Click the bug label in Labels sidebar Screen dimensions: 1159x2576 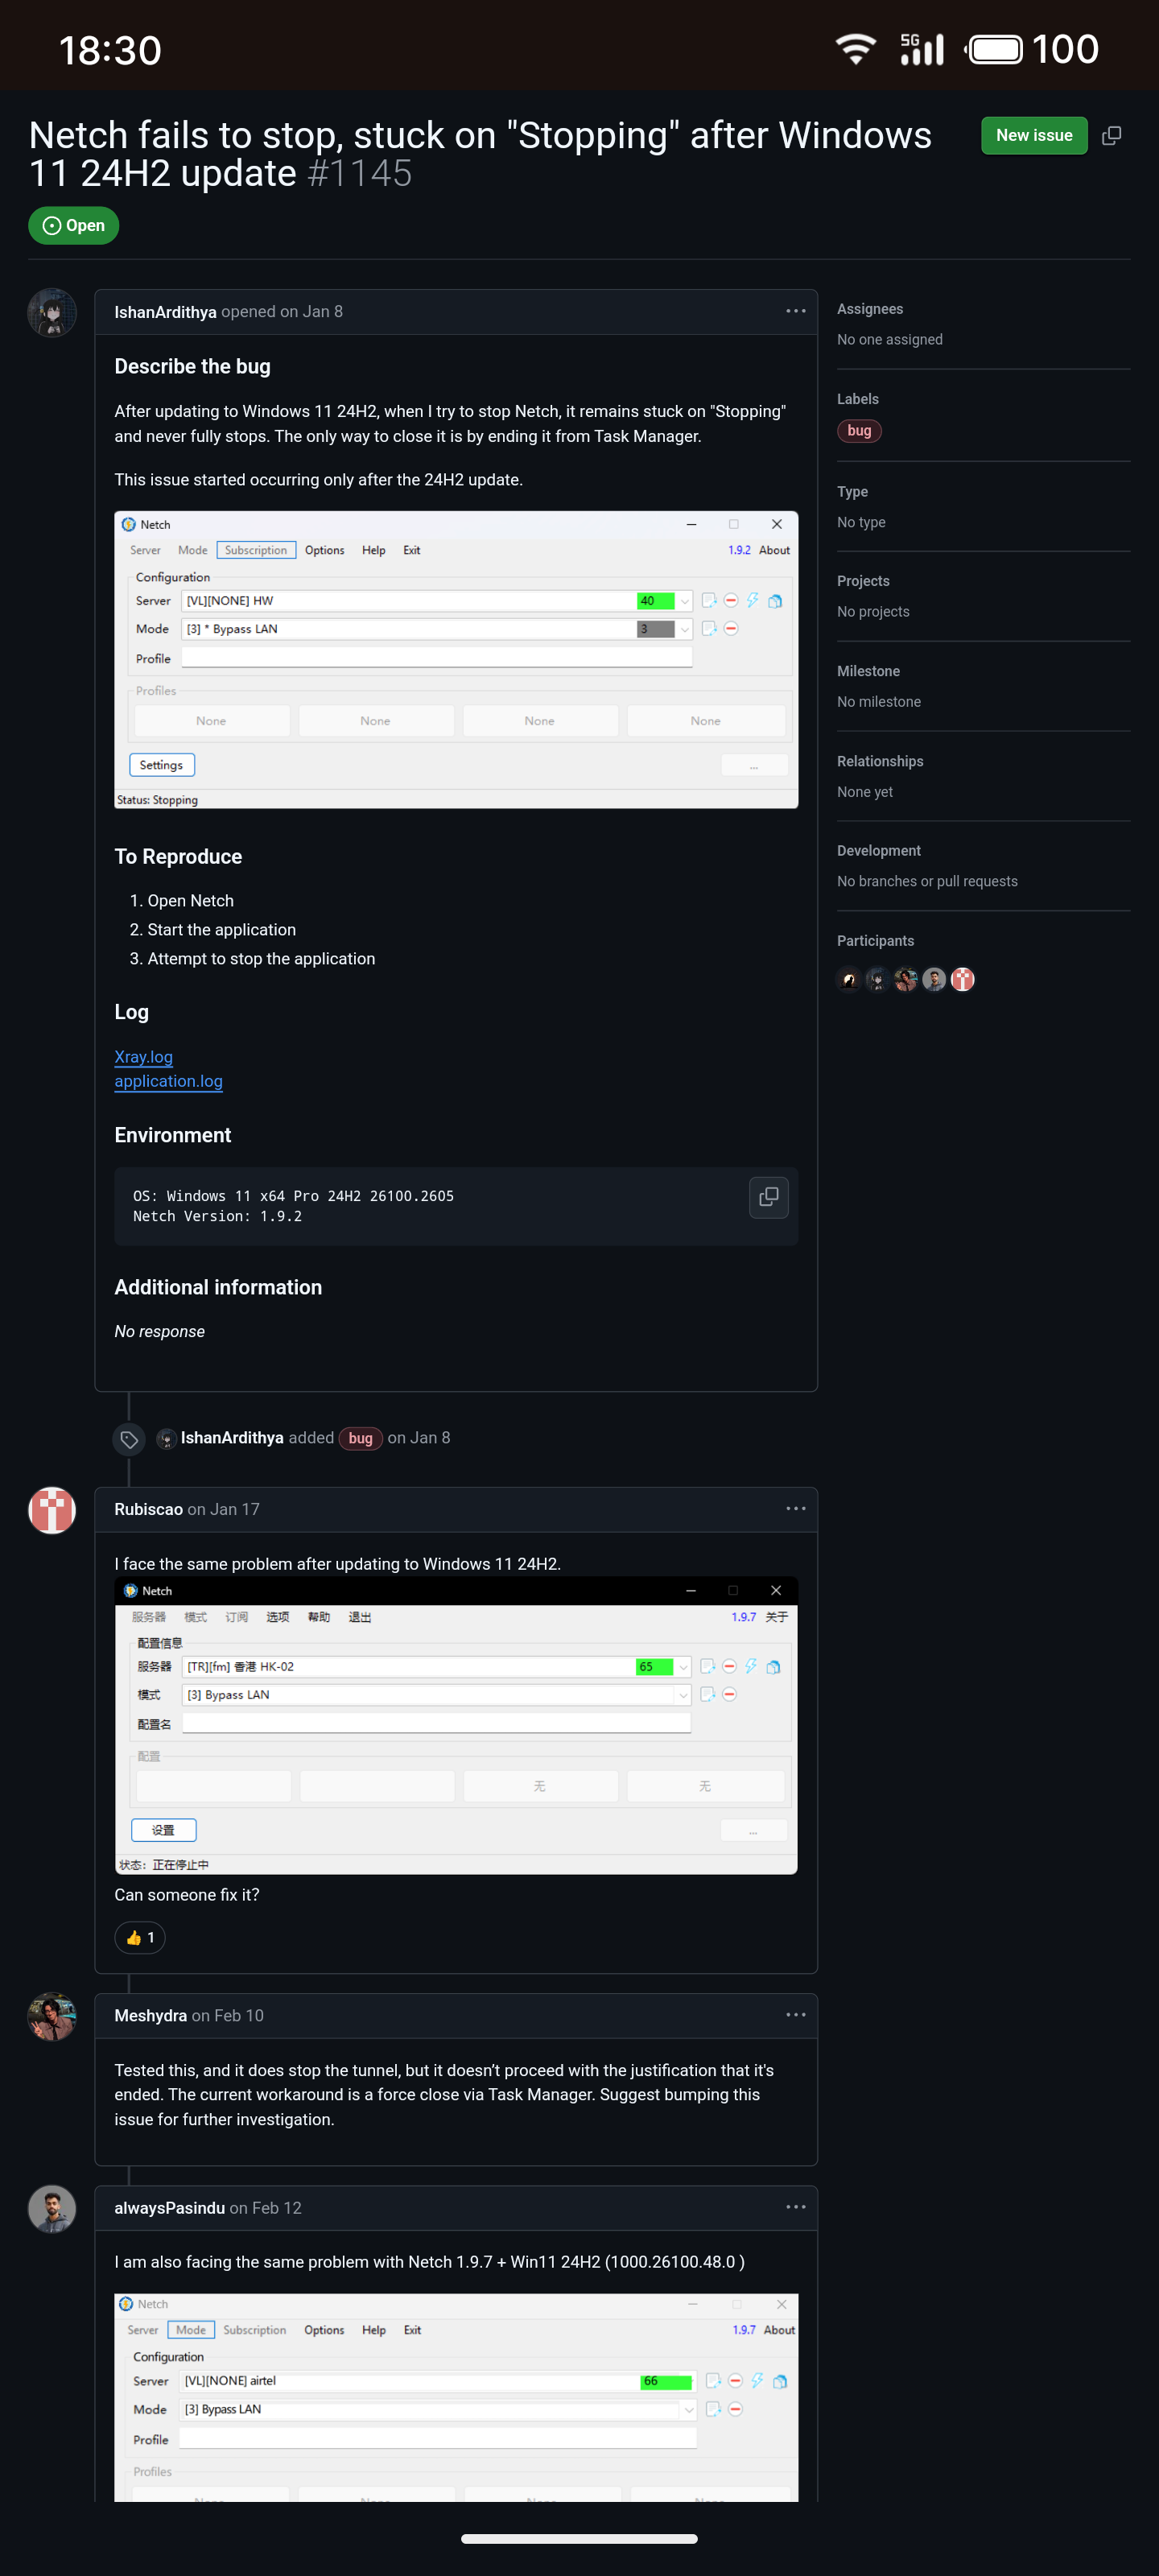[859, 431]
